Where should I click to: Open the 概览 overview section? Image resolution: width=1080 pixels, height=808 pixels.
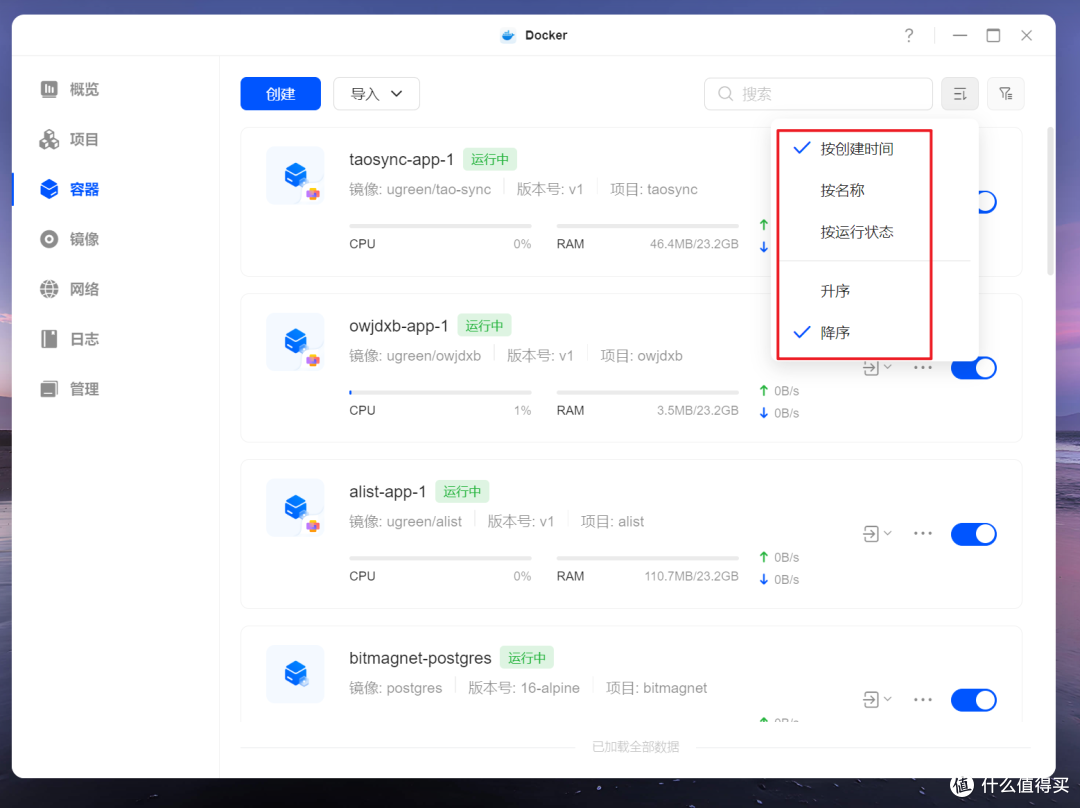coord(70,90)
